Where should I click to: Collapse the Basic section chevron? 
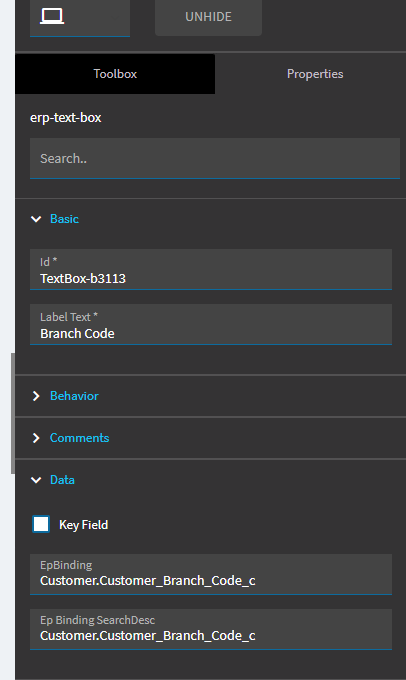pyautogui.click(x=36, y=219)
